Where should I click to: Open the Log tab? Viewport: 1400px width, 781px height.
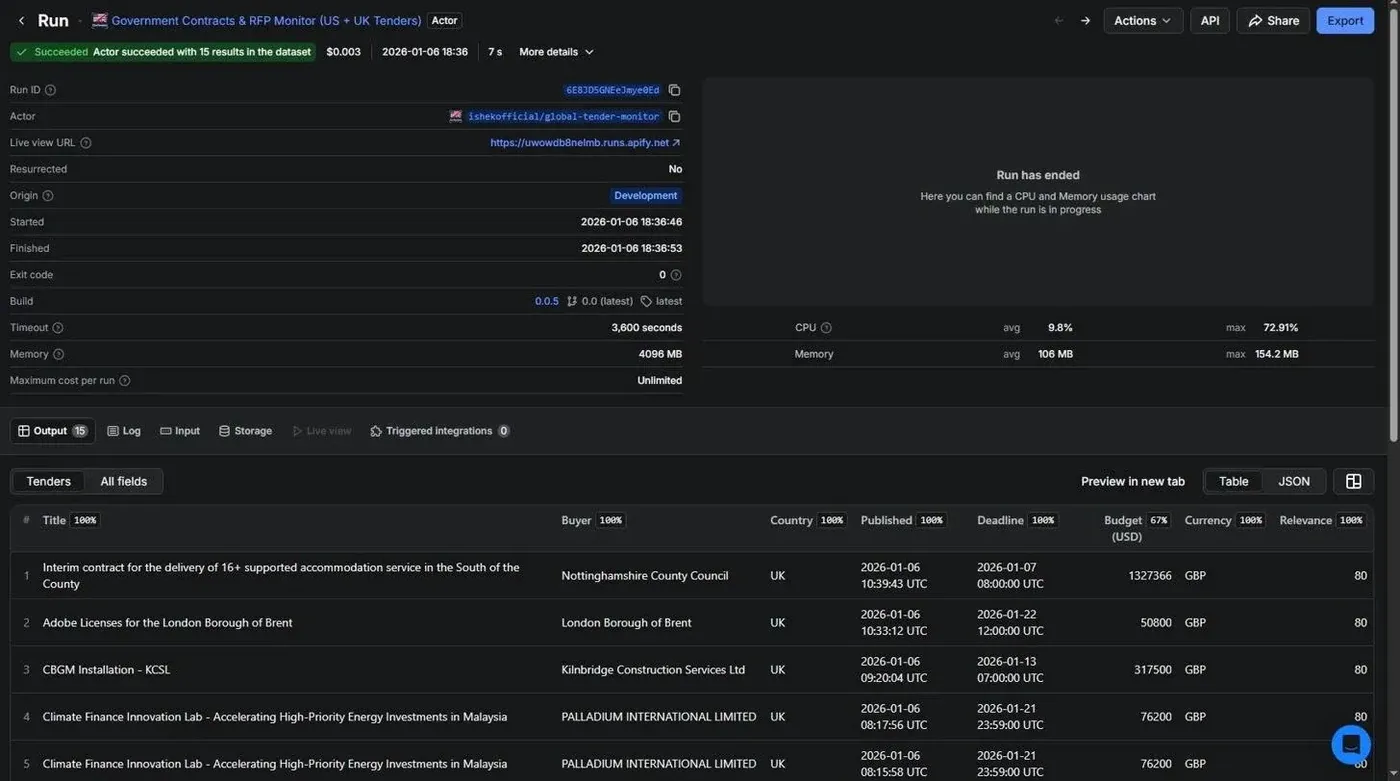pos(124,431)
